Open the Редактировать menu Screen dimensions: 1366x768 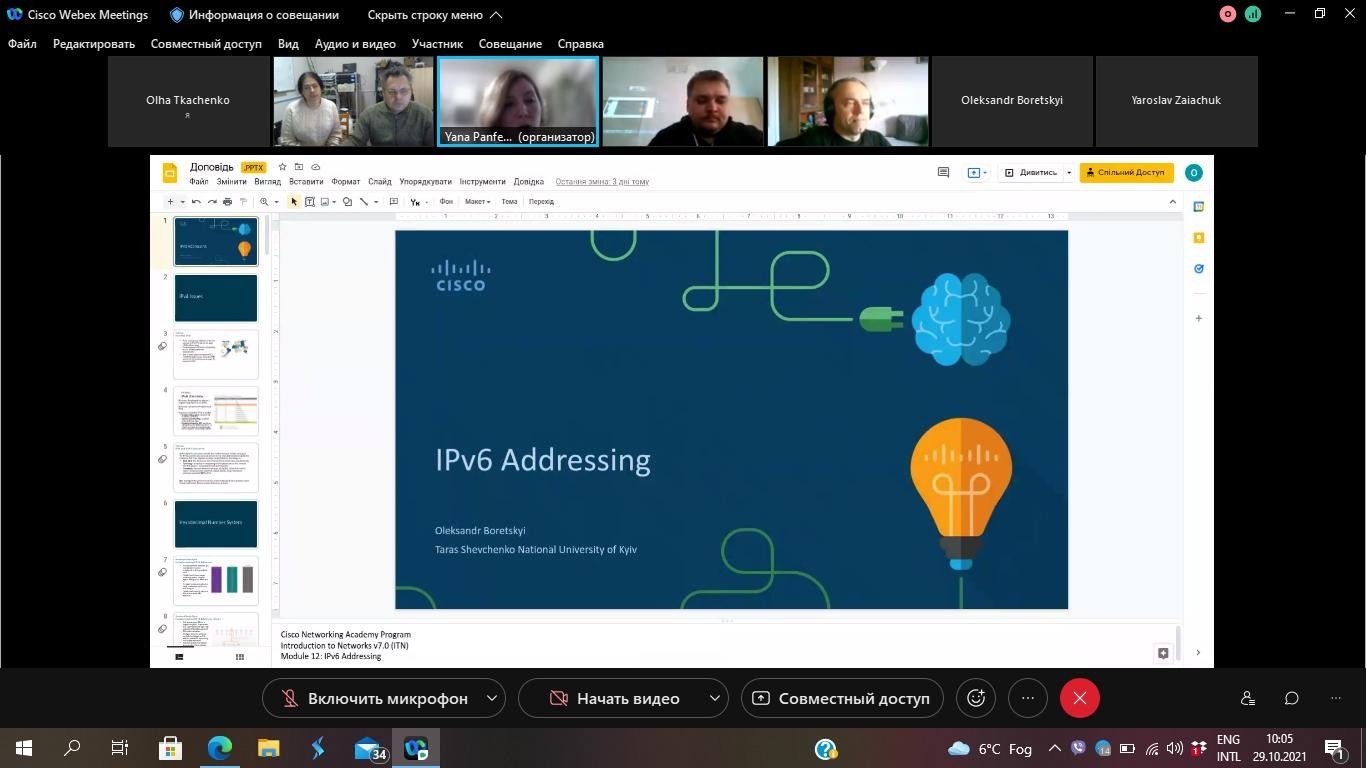[94, 44]
